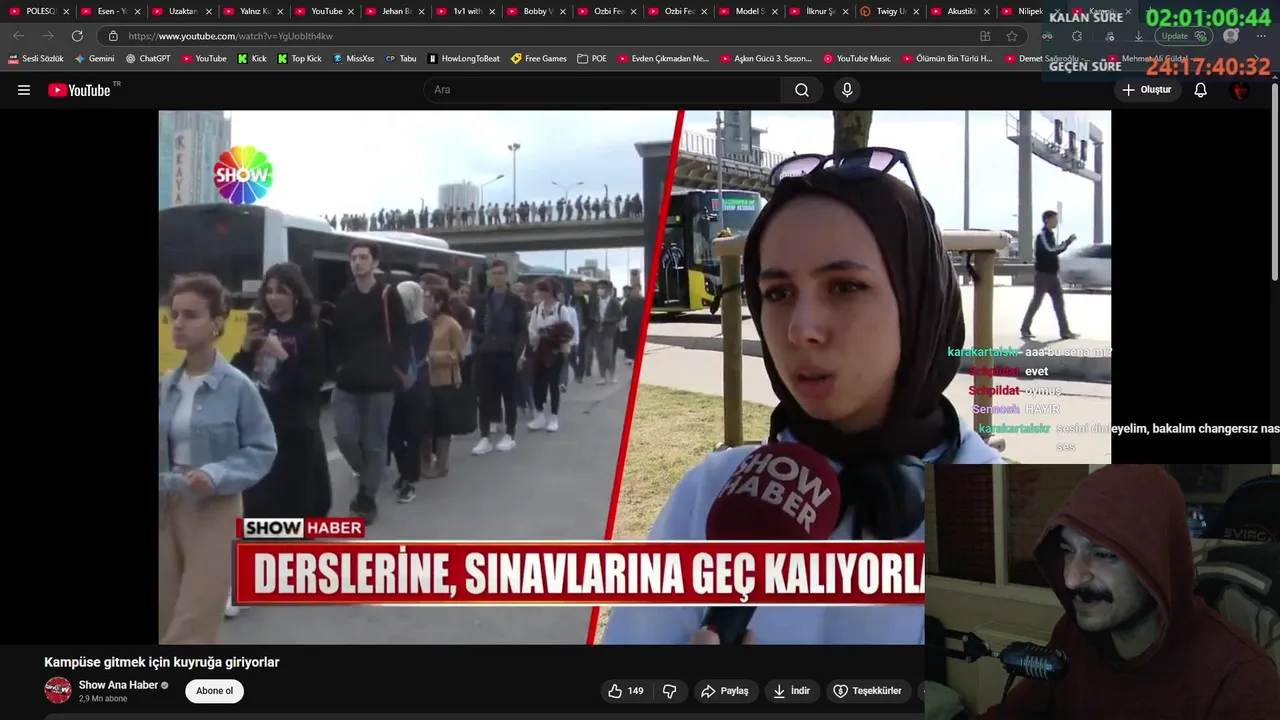Open the YouTube Music bookmark

point(857,59)
